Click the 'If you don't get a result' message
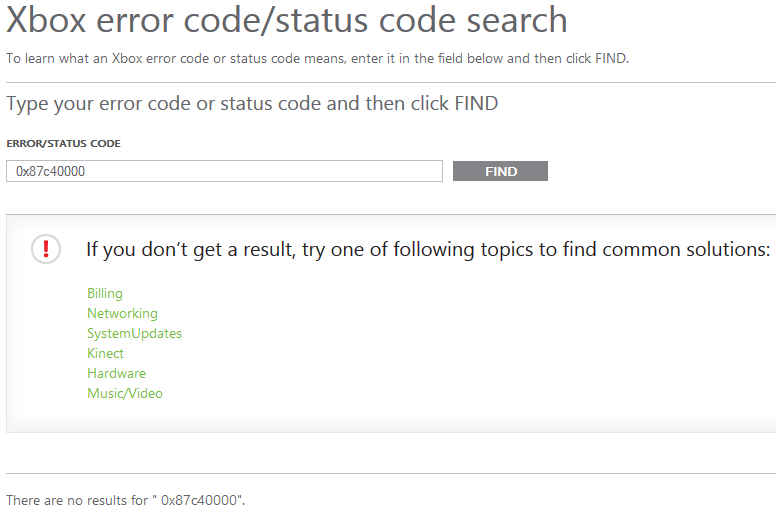Viewport: 776px width, 520px height. click(427, 249)
